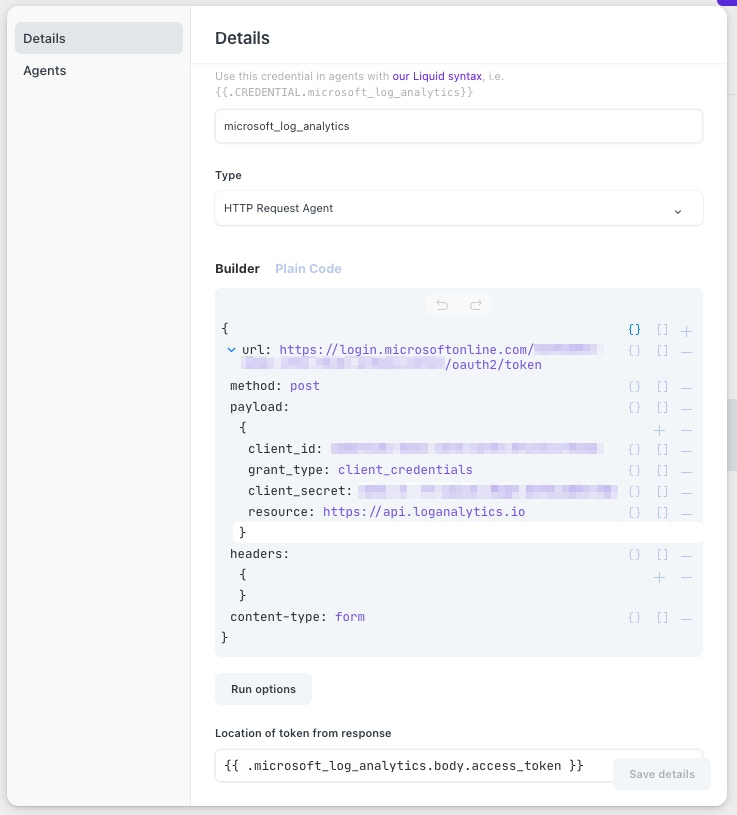Open the Details sidebar item
The width and height of the screenshot is (737, 815).
(45, 38)
